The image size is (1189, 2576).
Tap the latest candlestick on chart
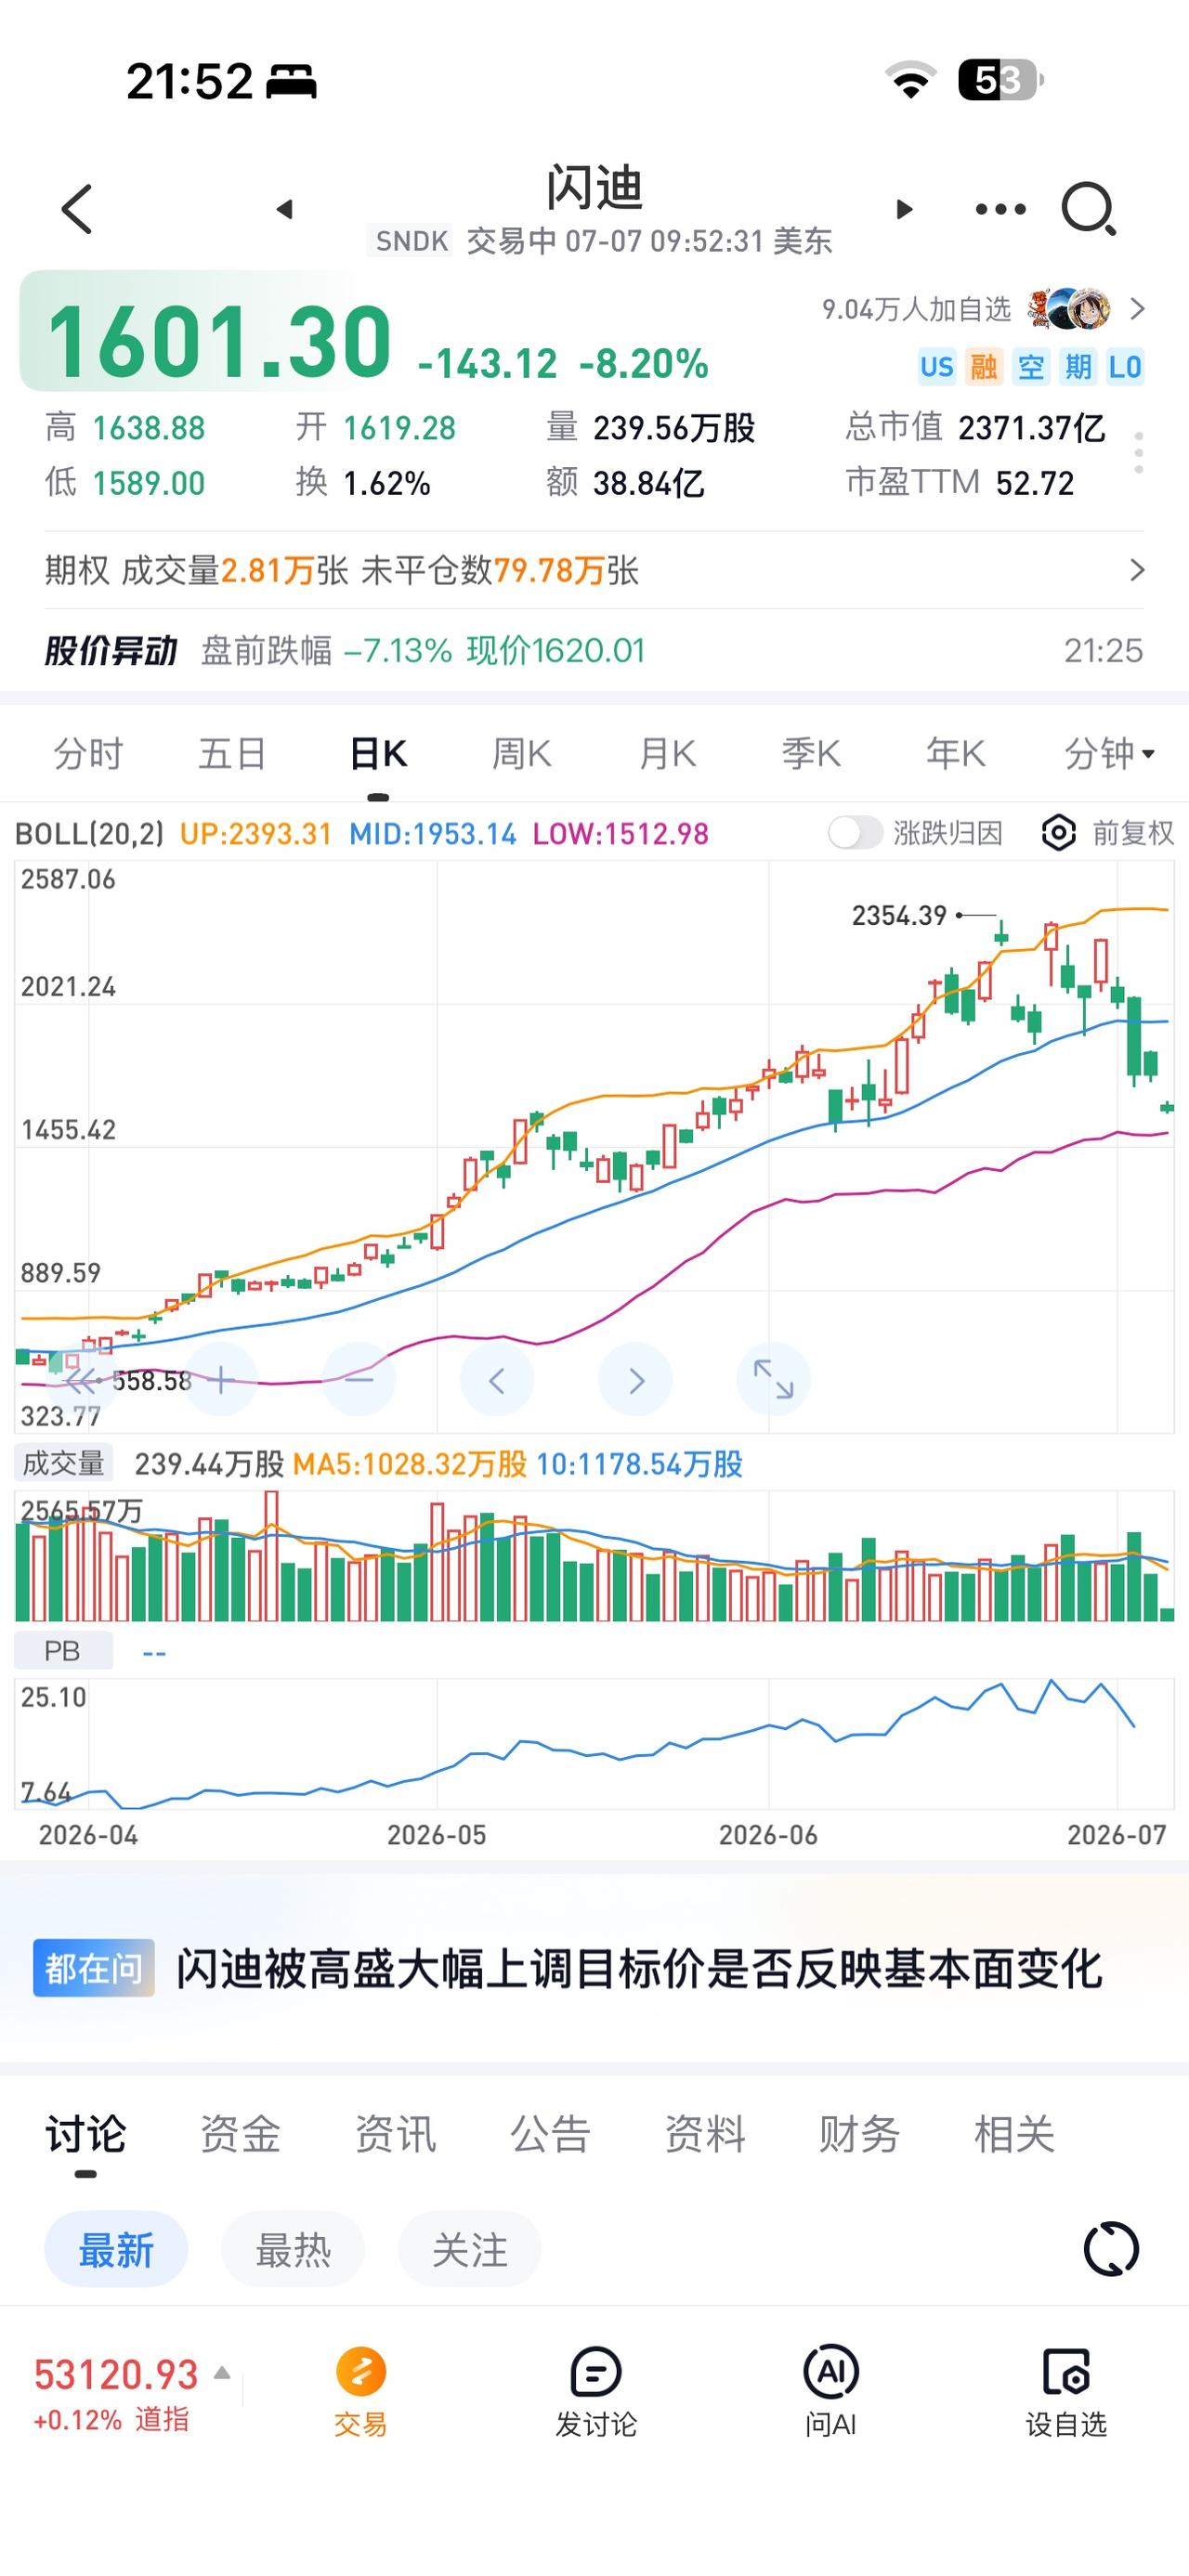1166,1107
